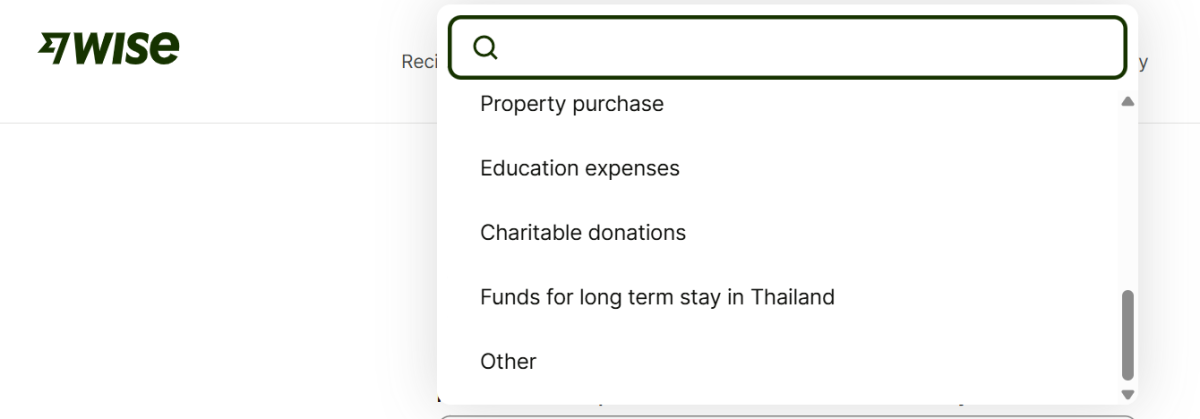Click the scrollbar down arrow
Image resolution: width=1200 pixels, height=419 pixels.
(1128, 395)
